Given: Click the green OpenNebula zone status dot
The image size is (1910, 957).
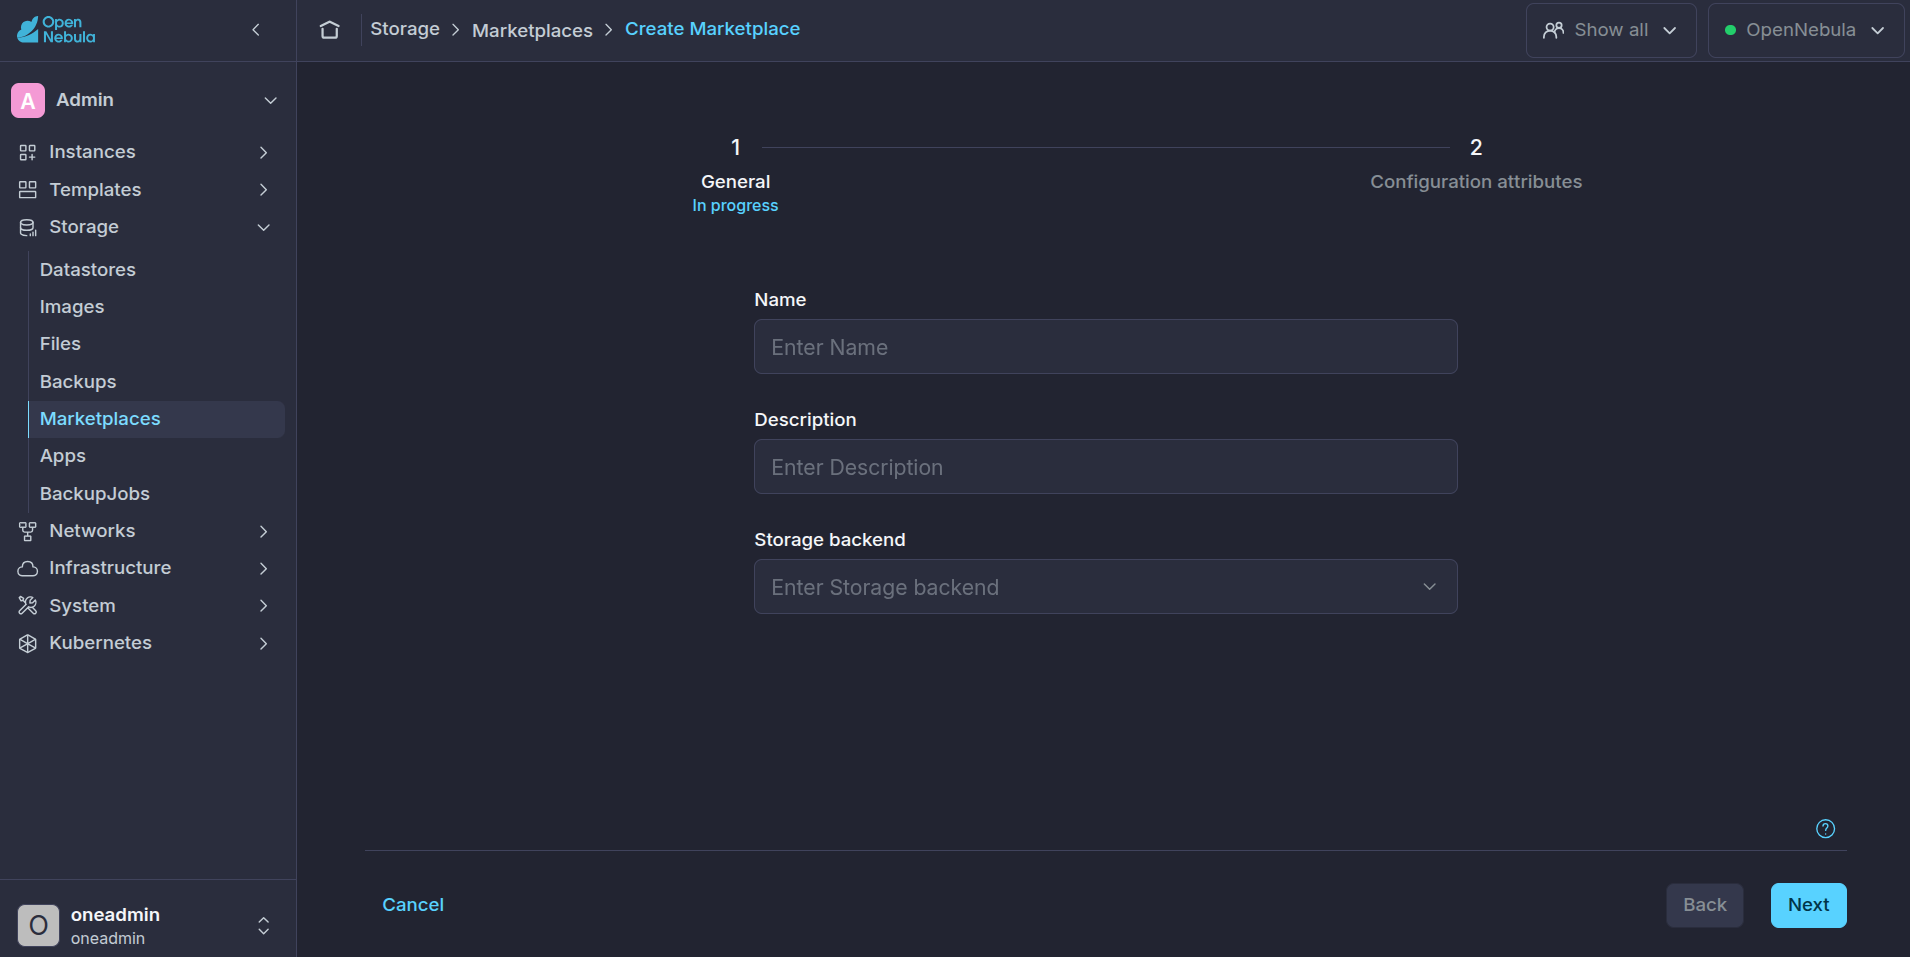Looking at the screenshot, I should point(1731,30).
